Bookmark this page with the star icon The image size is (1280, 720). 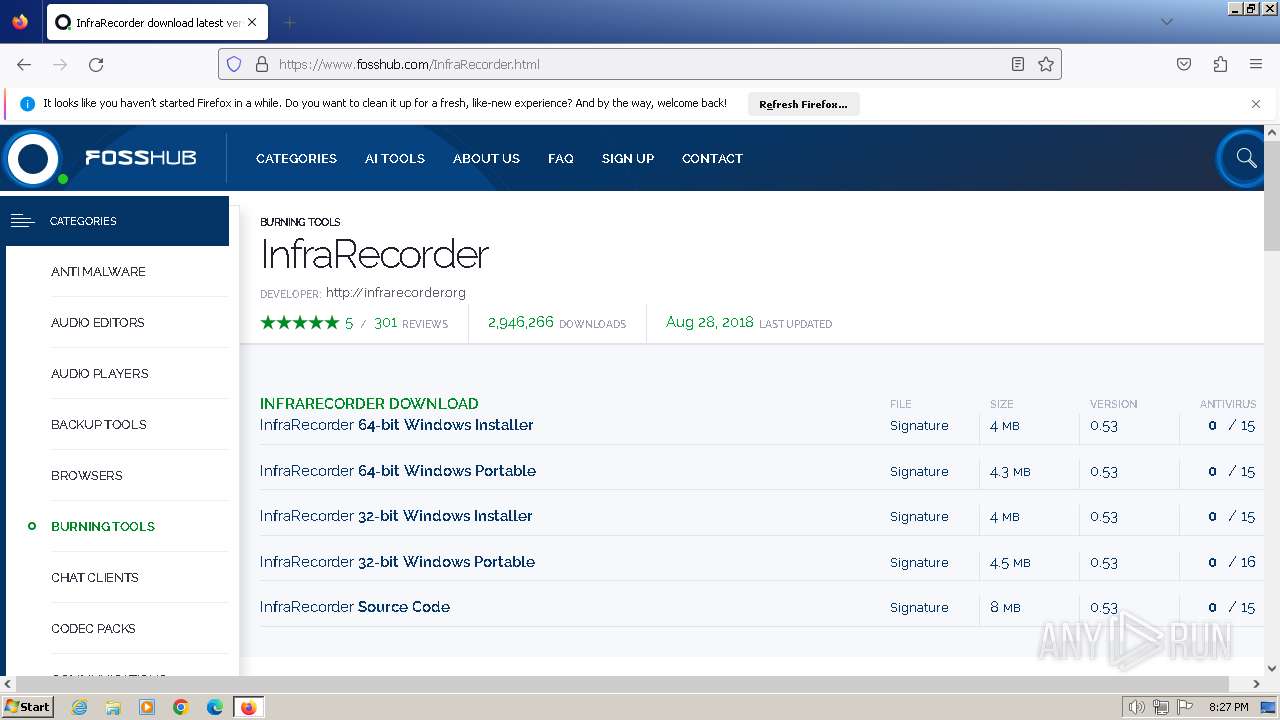pyautogui.click(x=1046, y=64)
